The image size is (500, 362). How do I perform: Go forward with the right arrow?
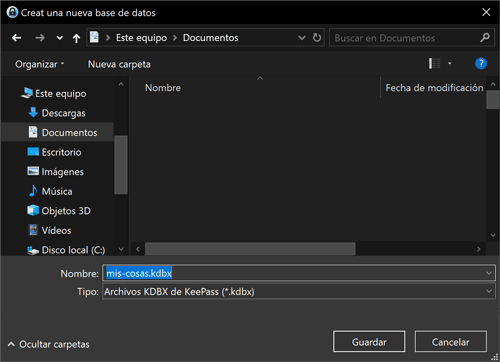pyautogui.click(x=40, y=38)
